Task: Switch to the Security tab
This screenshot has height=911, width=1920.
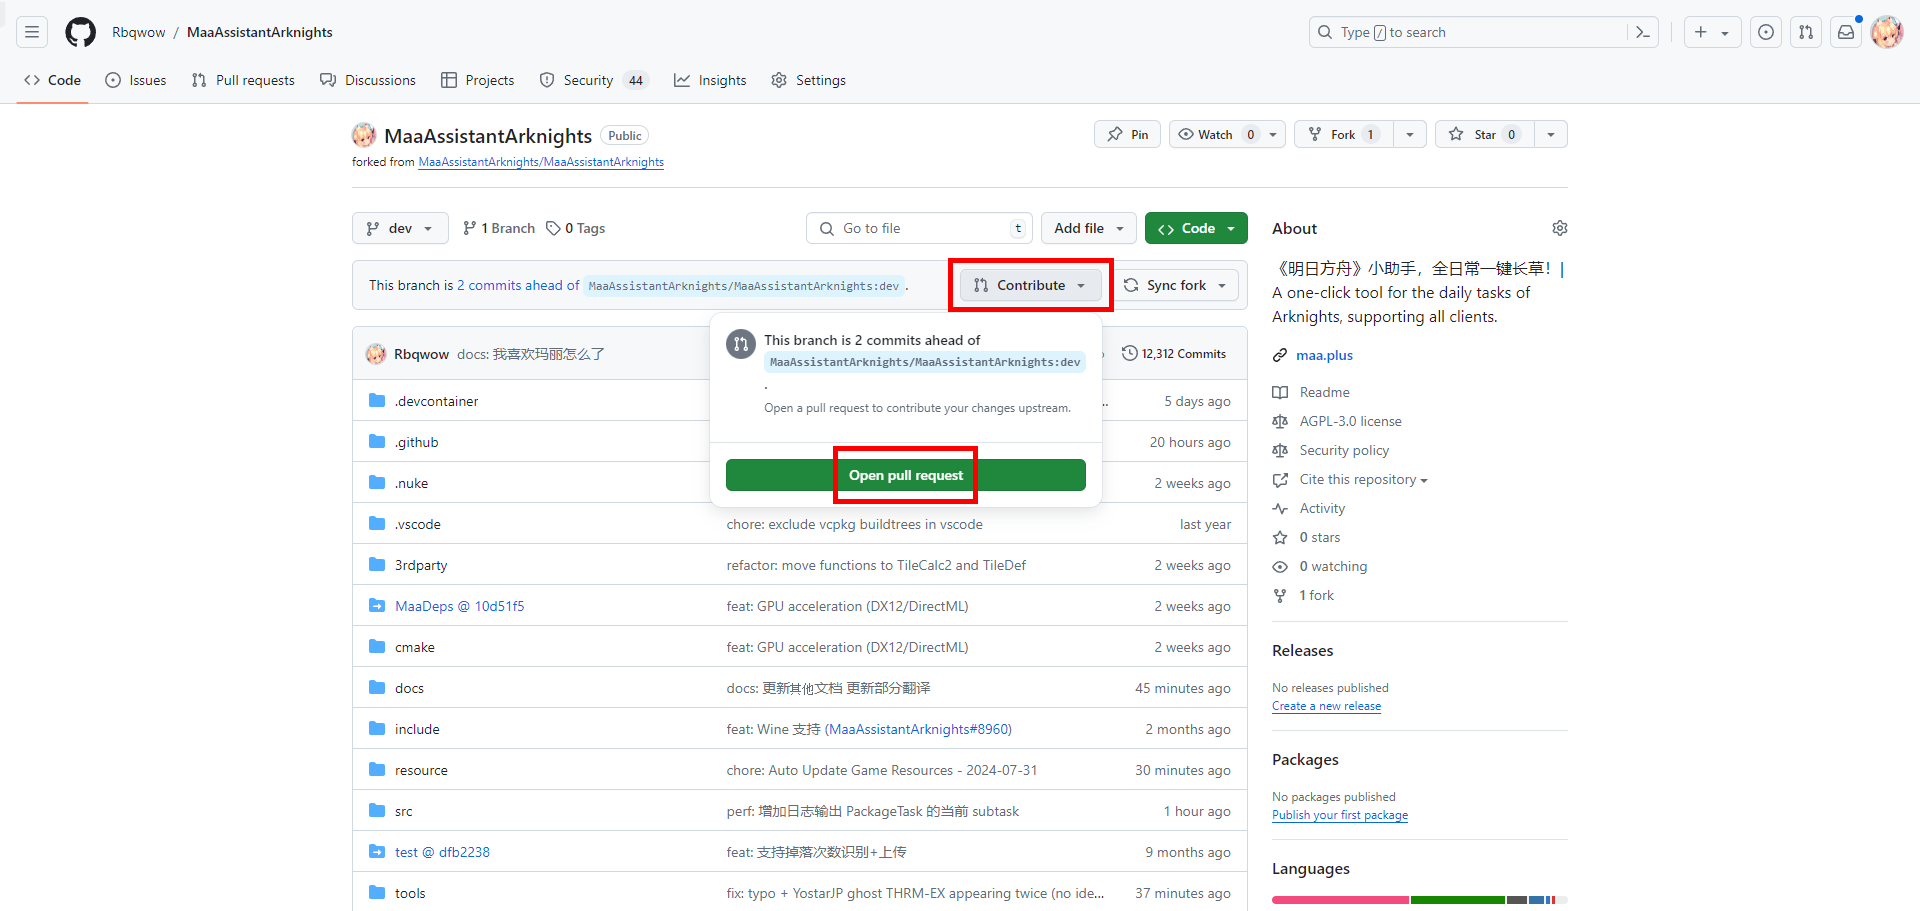Action: click(x=594, y=80)
